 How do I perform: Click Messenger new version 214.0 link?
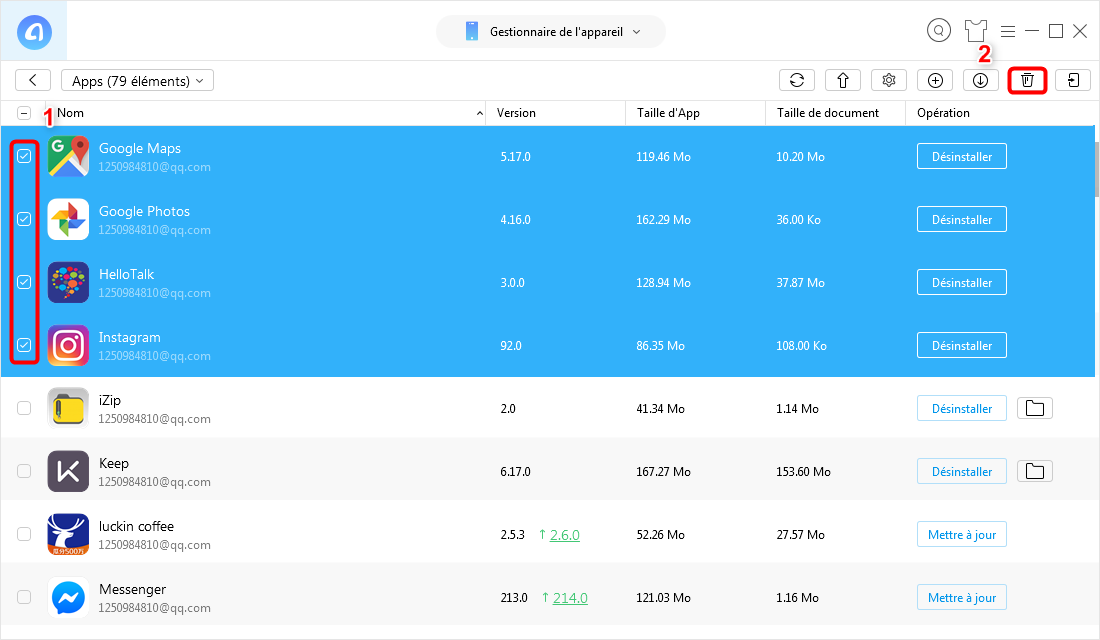click(570, 598)
